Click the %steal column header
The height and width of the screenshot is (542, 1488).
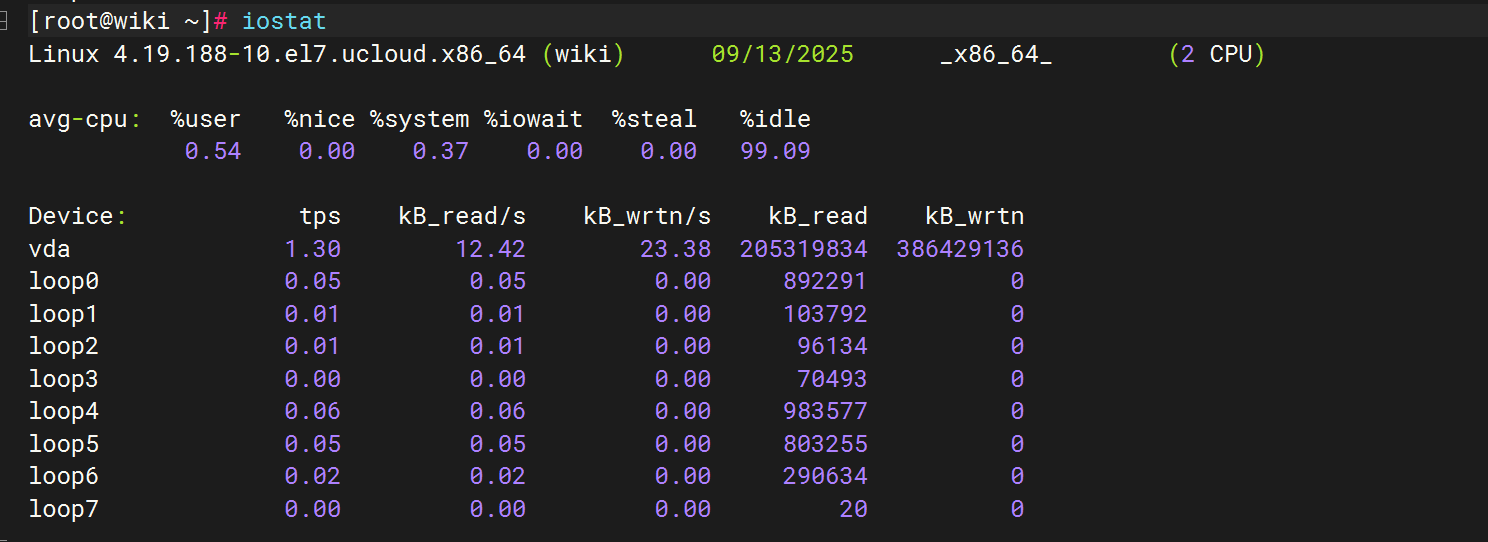[x=654, y=119]
